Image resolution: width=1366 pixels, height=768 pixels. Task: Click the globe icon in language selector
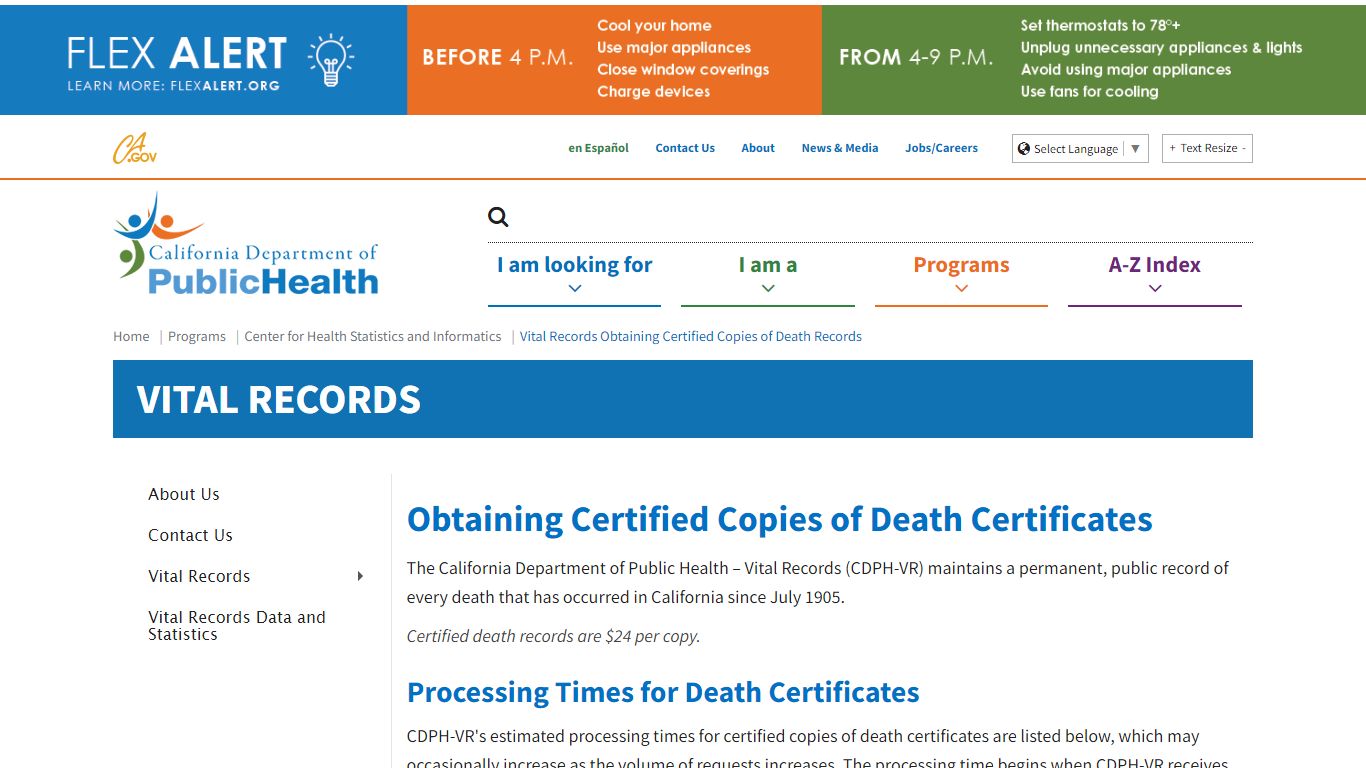[x=1024, y=148]
